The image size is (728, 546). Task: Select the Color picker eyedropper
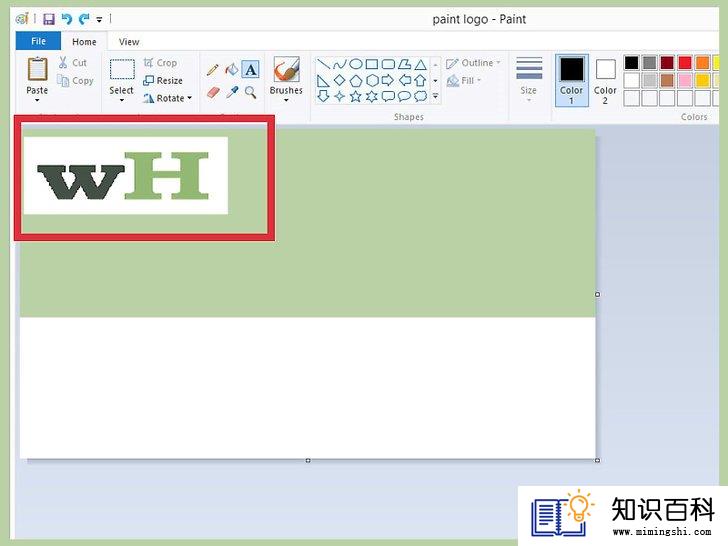click(232, 92)
